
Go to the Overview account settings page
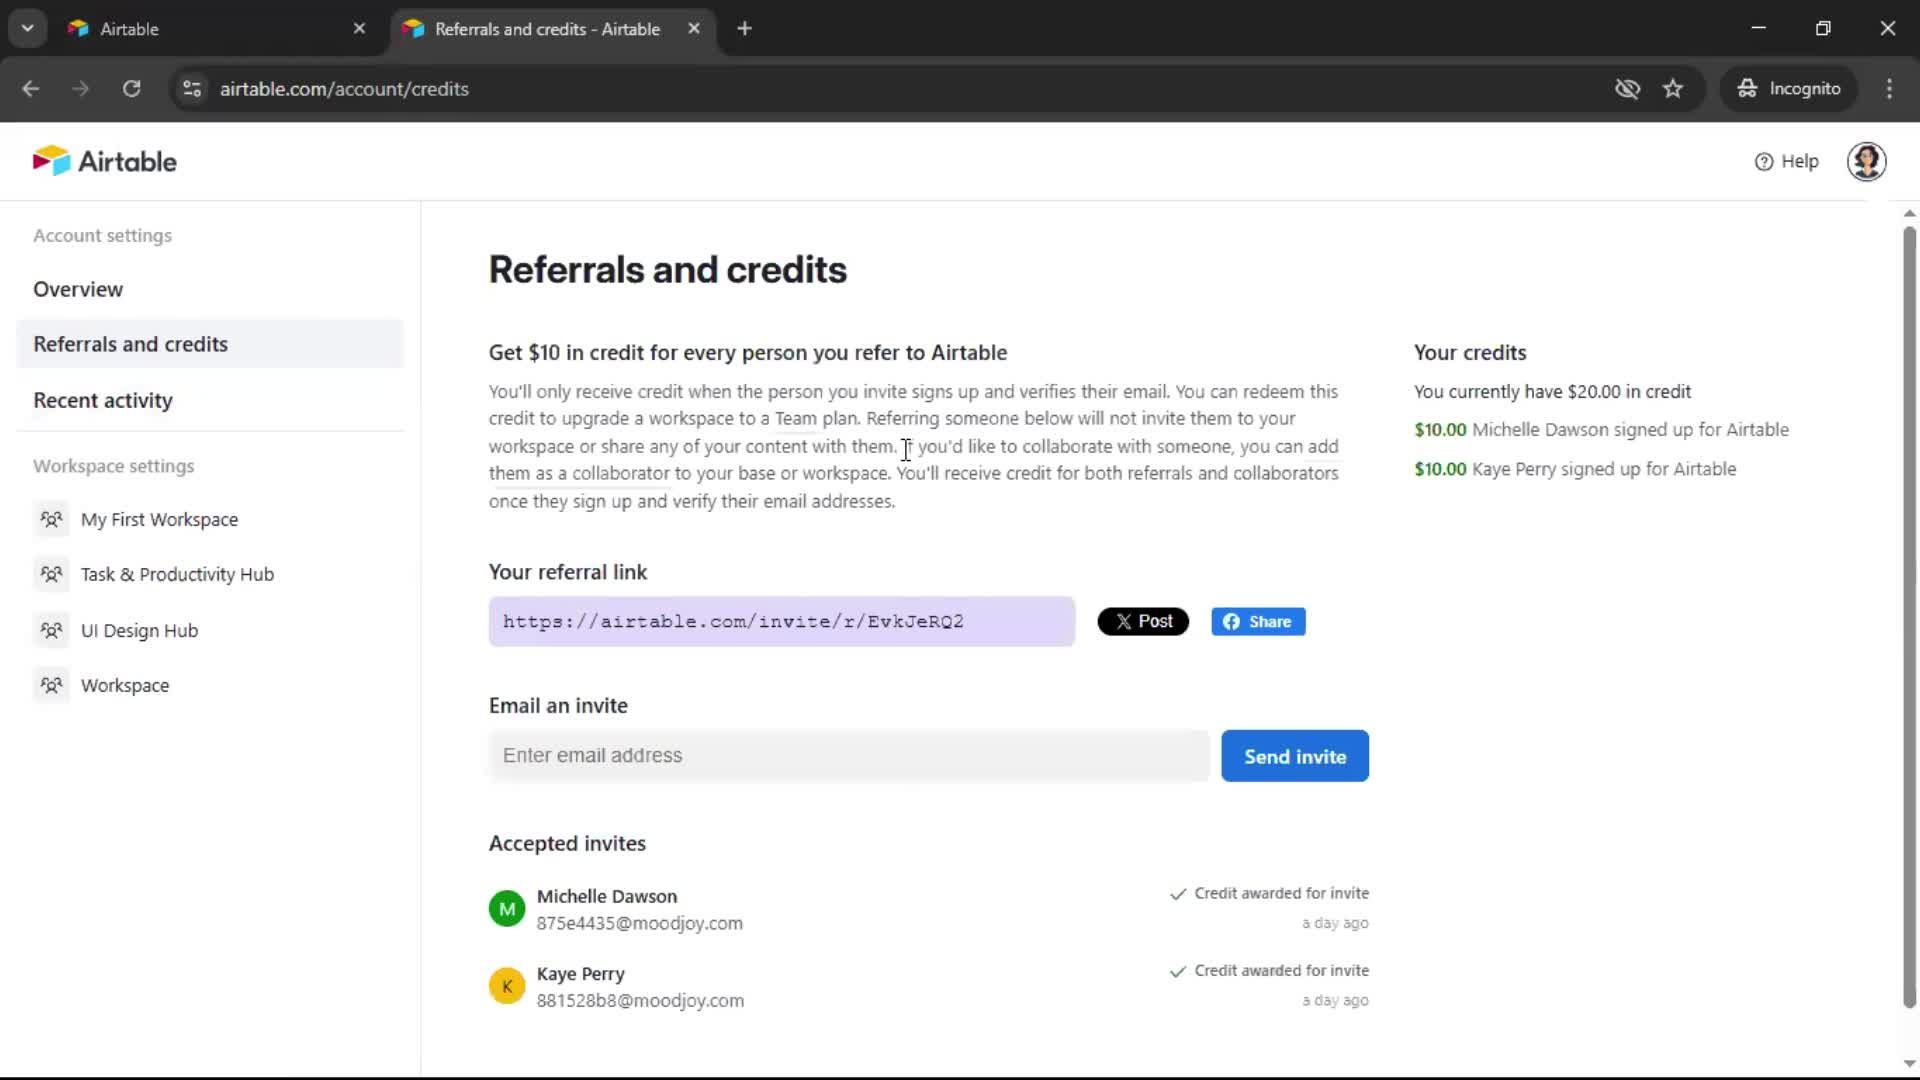click(78, 289)
